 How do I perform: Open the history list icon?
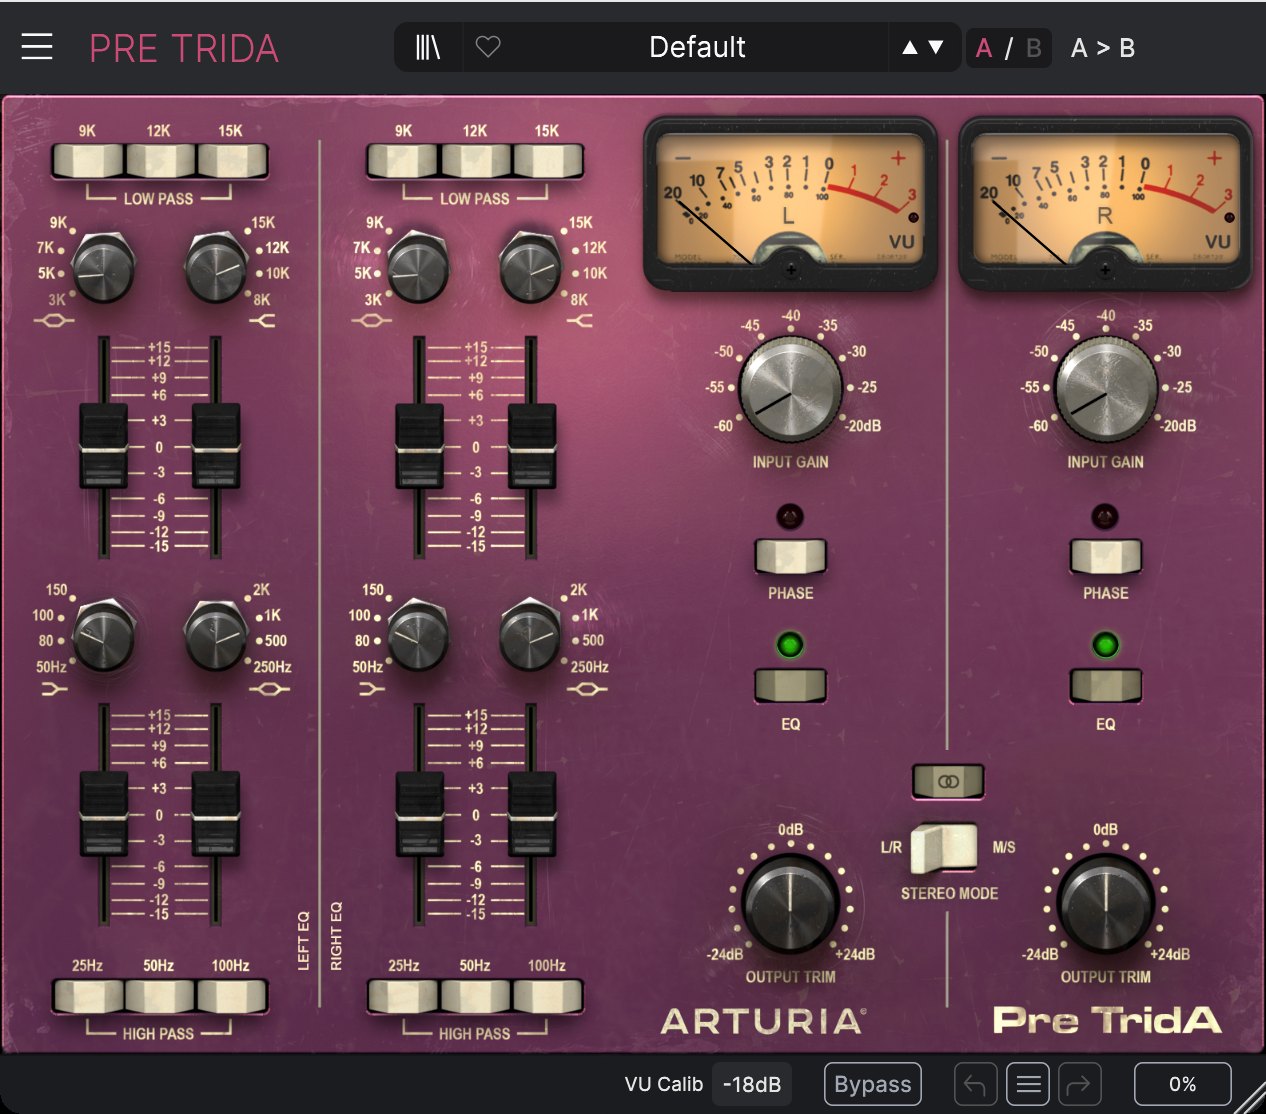[x=1028, y=1084]
